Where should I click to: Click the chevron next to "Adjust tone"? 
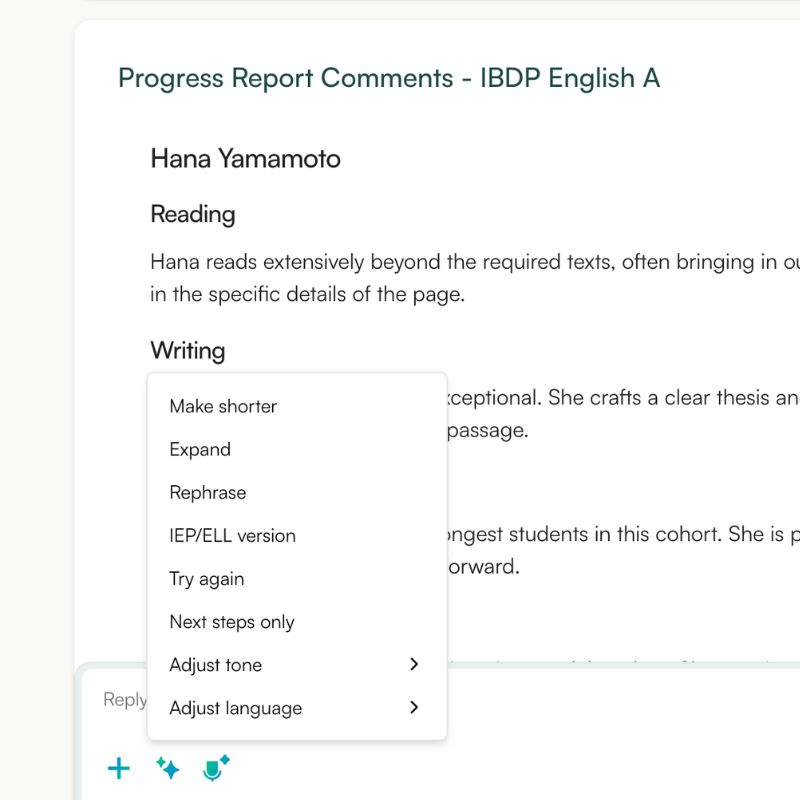413,664
